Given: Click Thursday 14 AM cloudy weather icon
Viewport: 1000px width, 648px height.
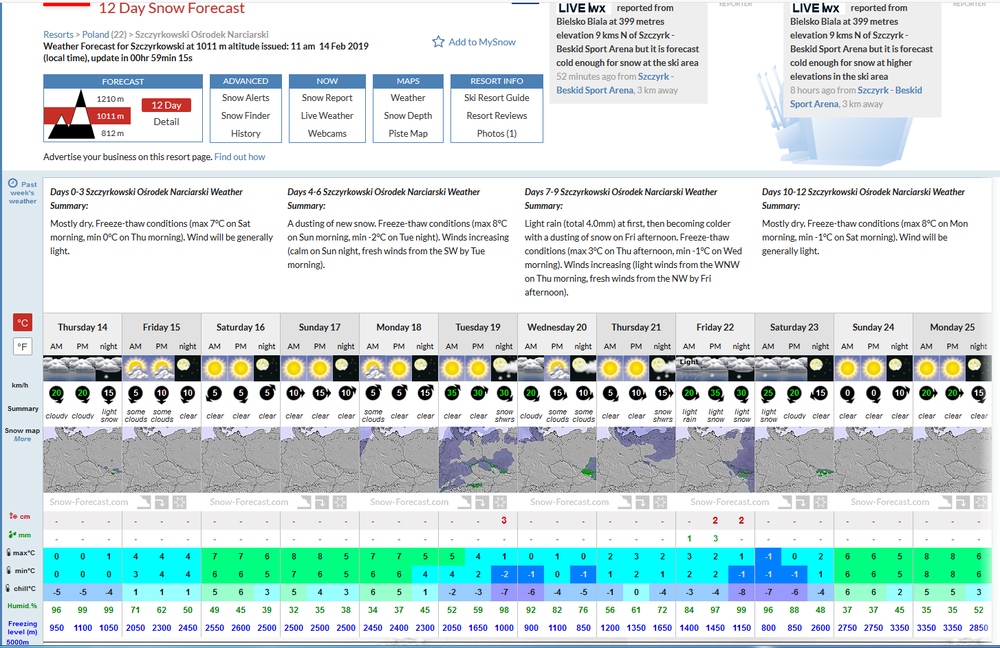Looking at the screenshot, I should click(x=56, y=369).
